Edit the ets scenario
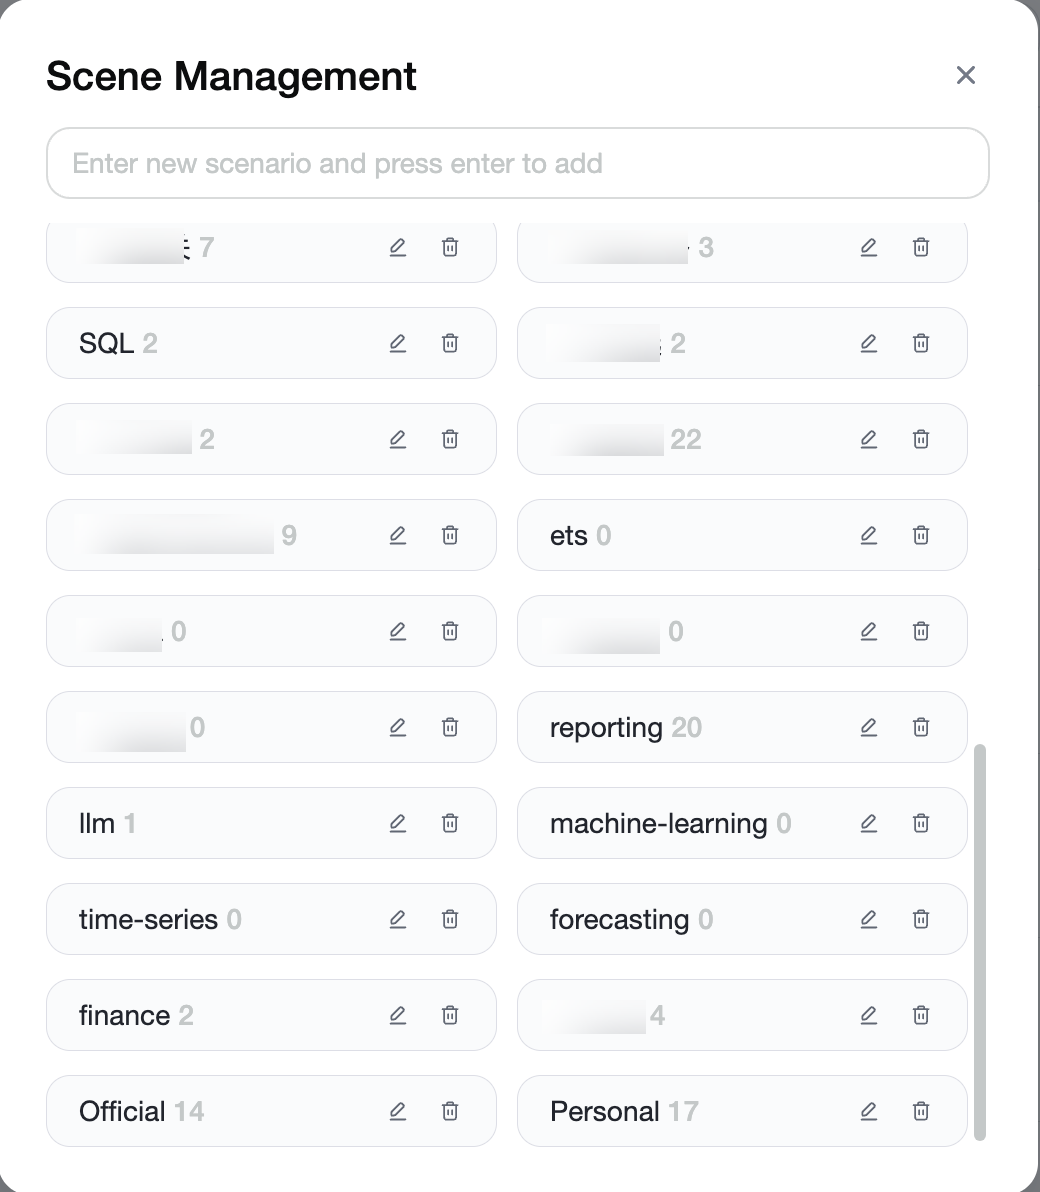 click(868, 535)
